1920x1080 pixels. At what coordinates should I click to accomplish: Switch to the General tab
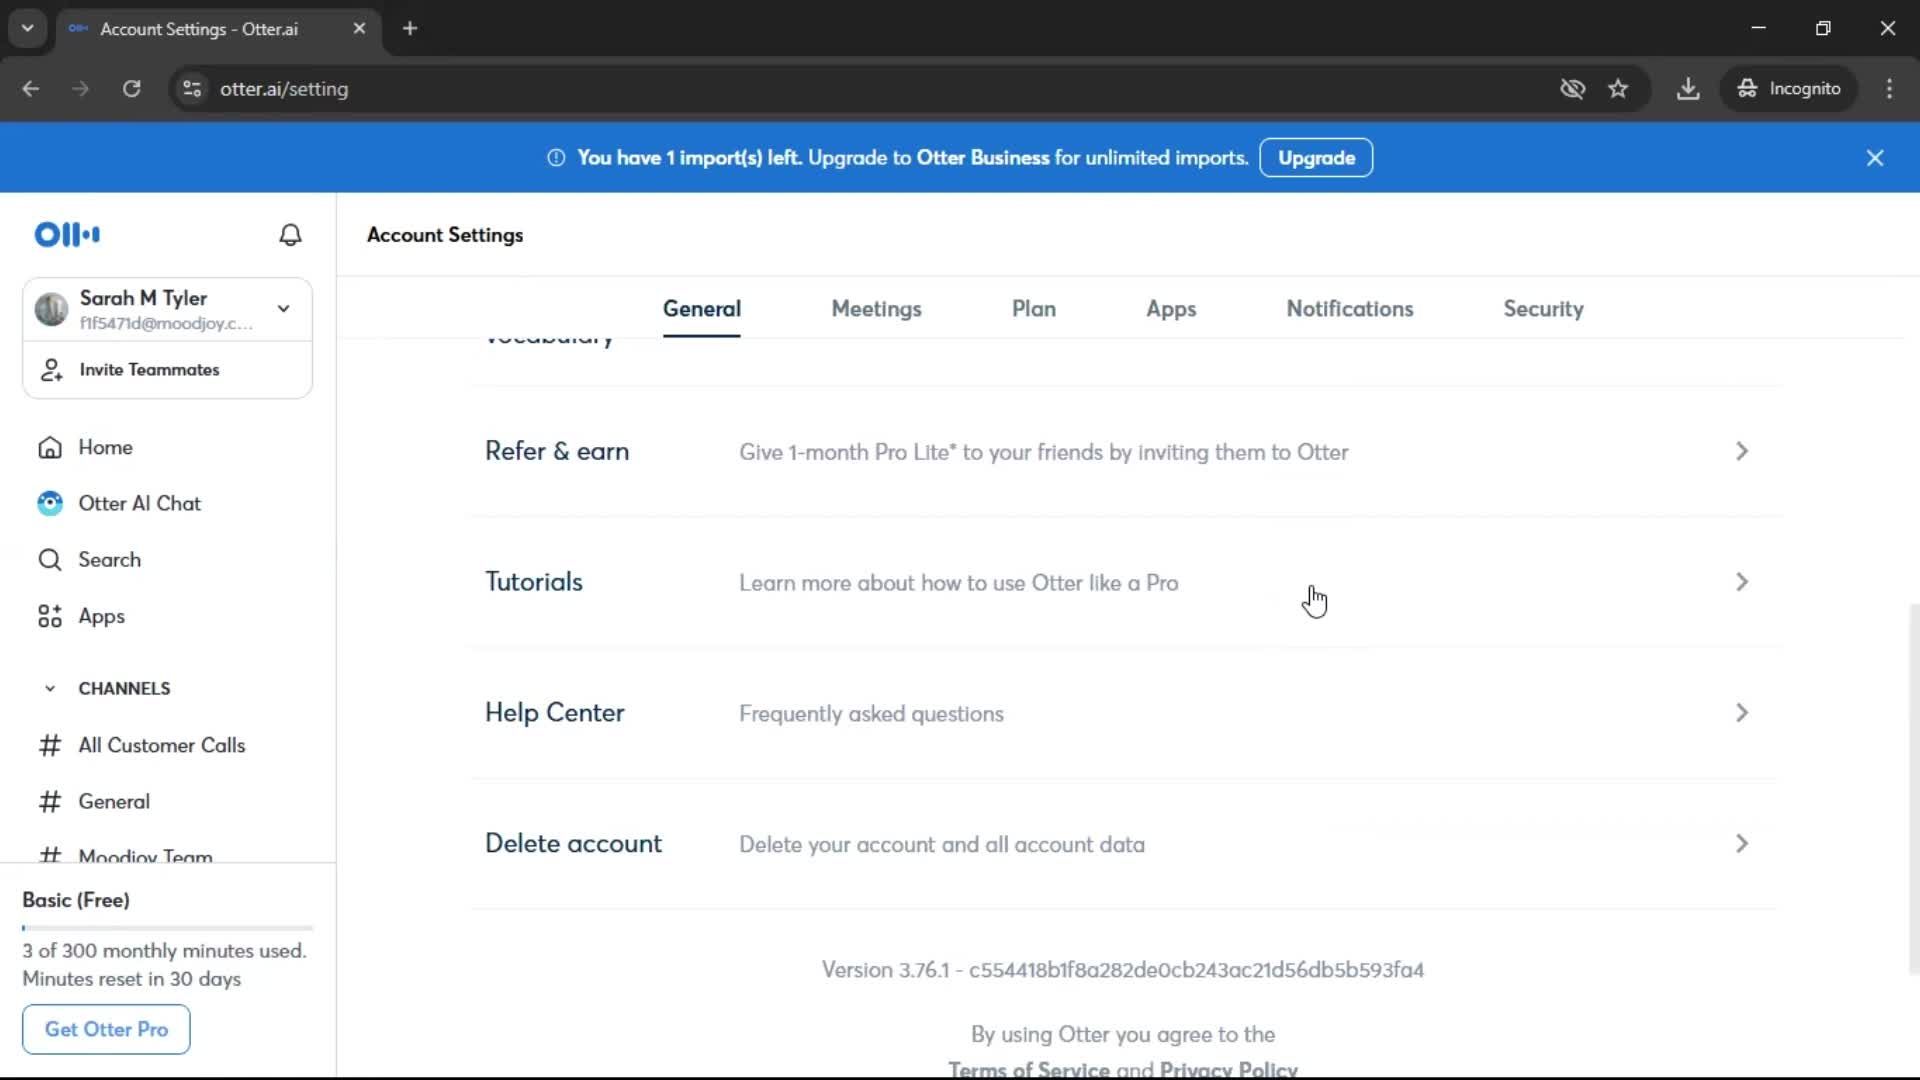click(x=702, y=309)
